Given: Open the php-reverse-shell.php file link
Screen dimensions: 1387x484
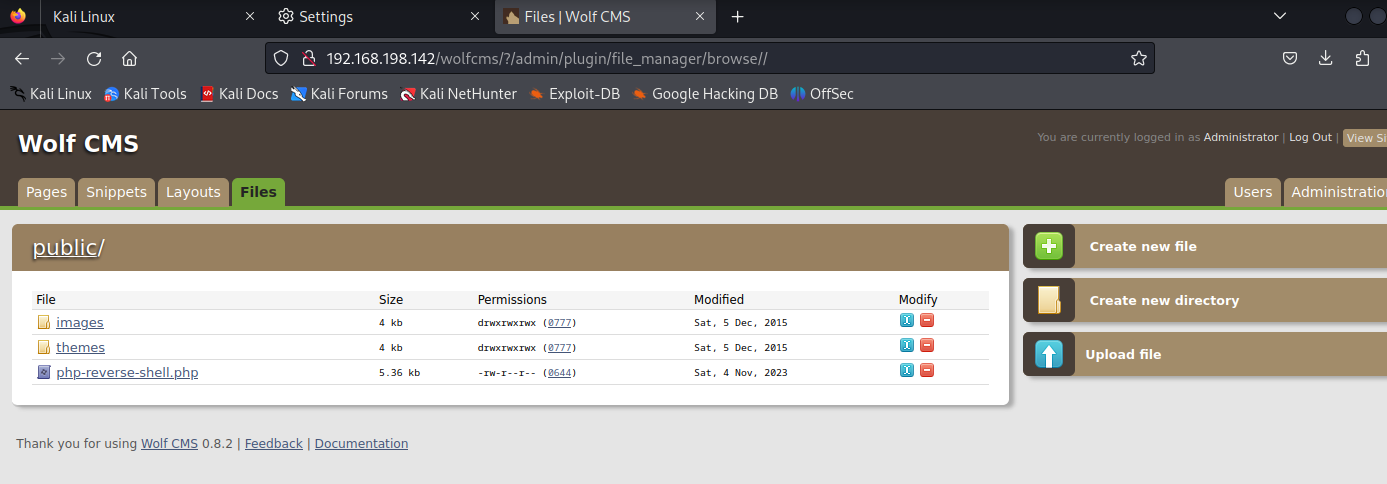Looking at the screenshot, I should [x=127, y=373].
